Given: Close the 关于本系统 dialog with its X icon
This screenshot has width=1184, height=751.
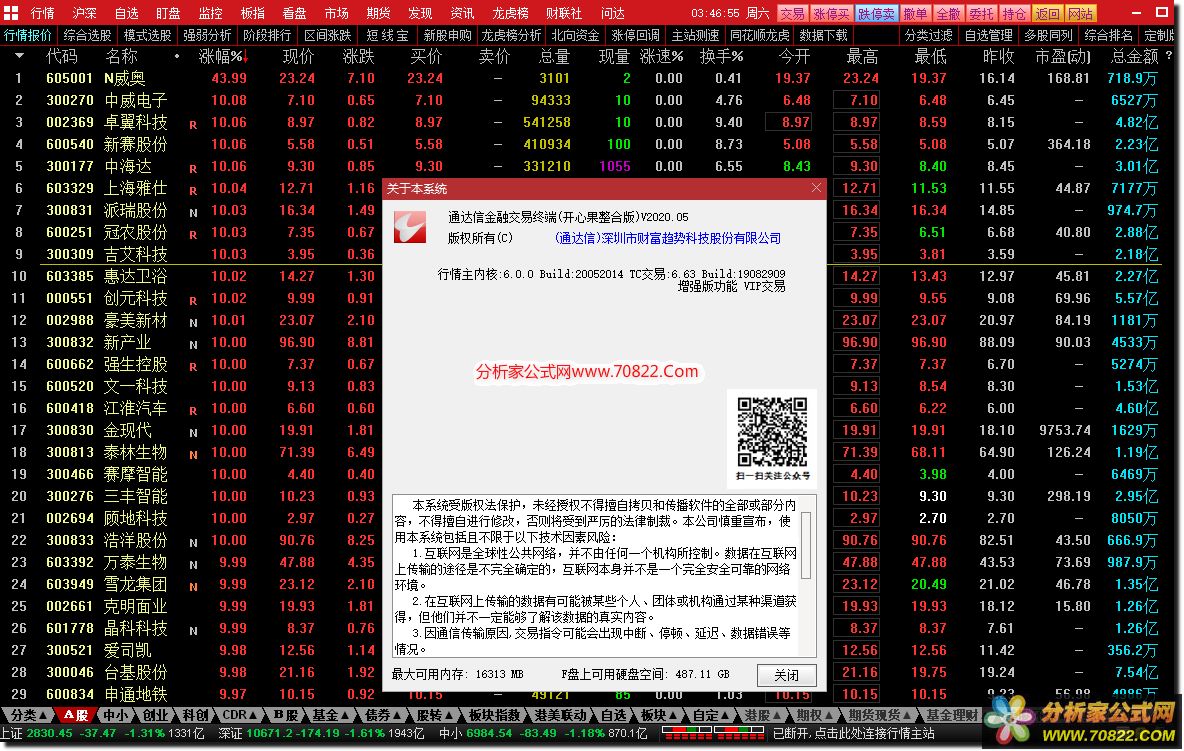Looking at the screenshot, I should pyautogui.click(x=816, y=188).
